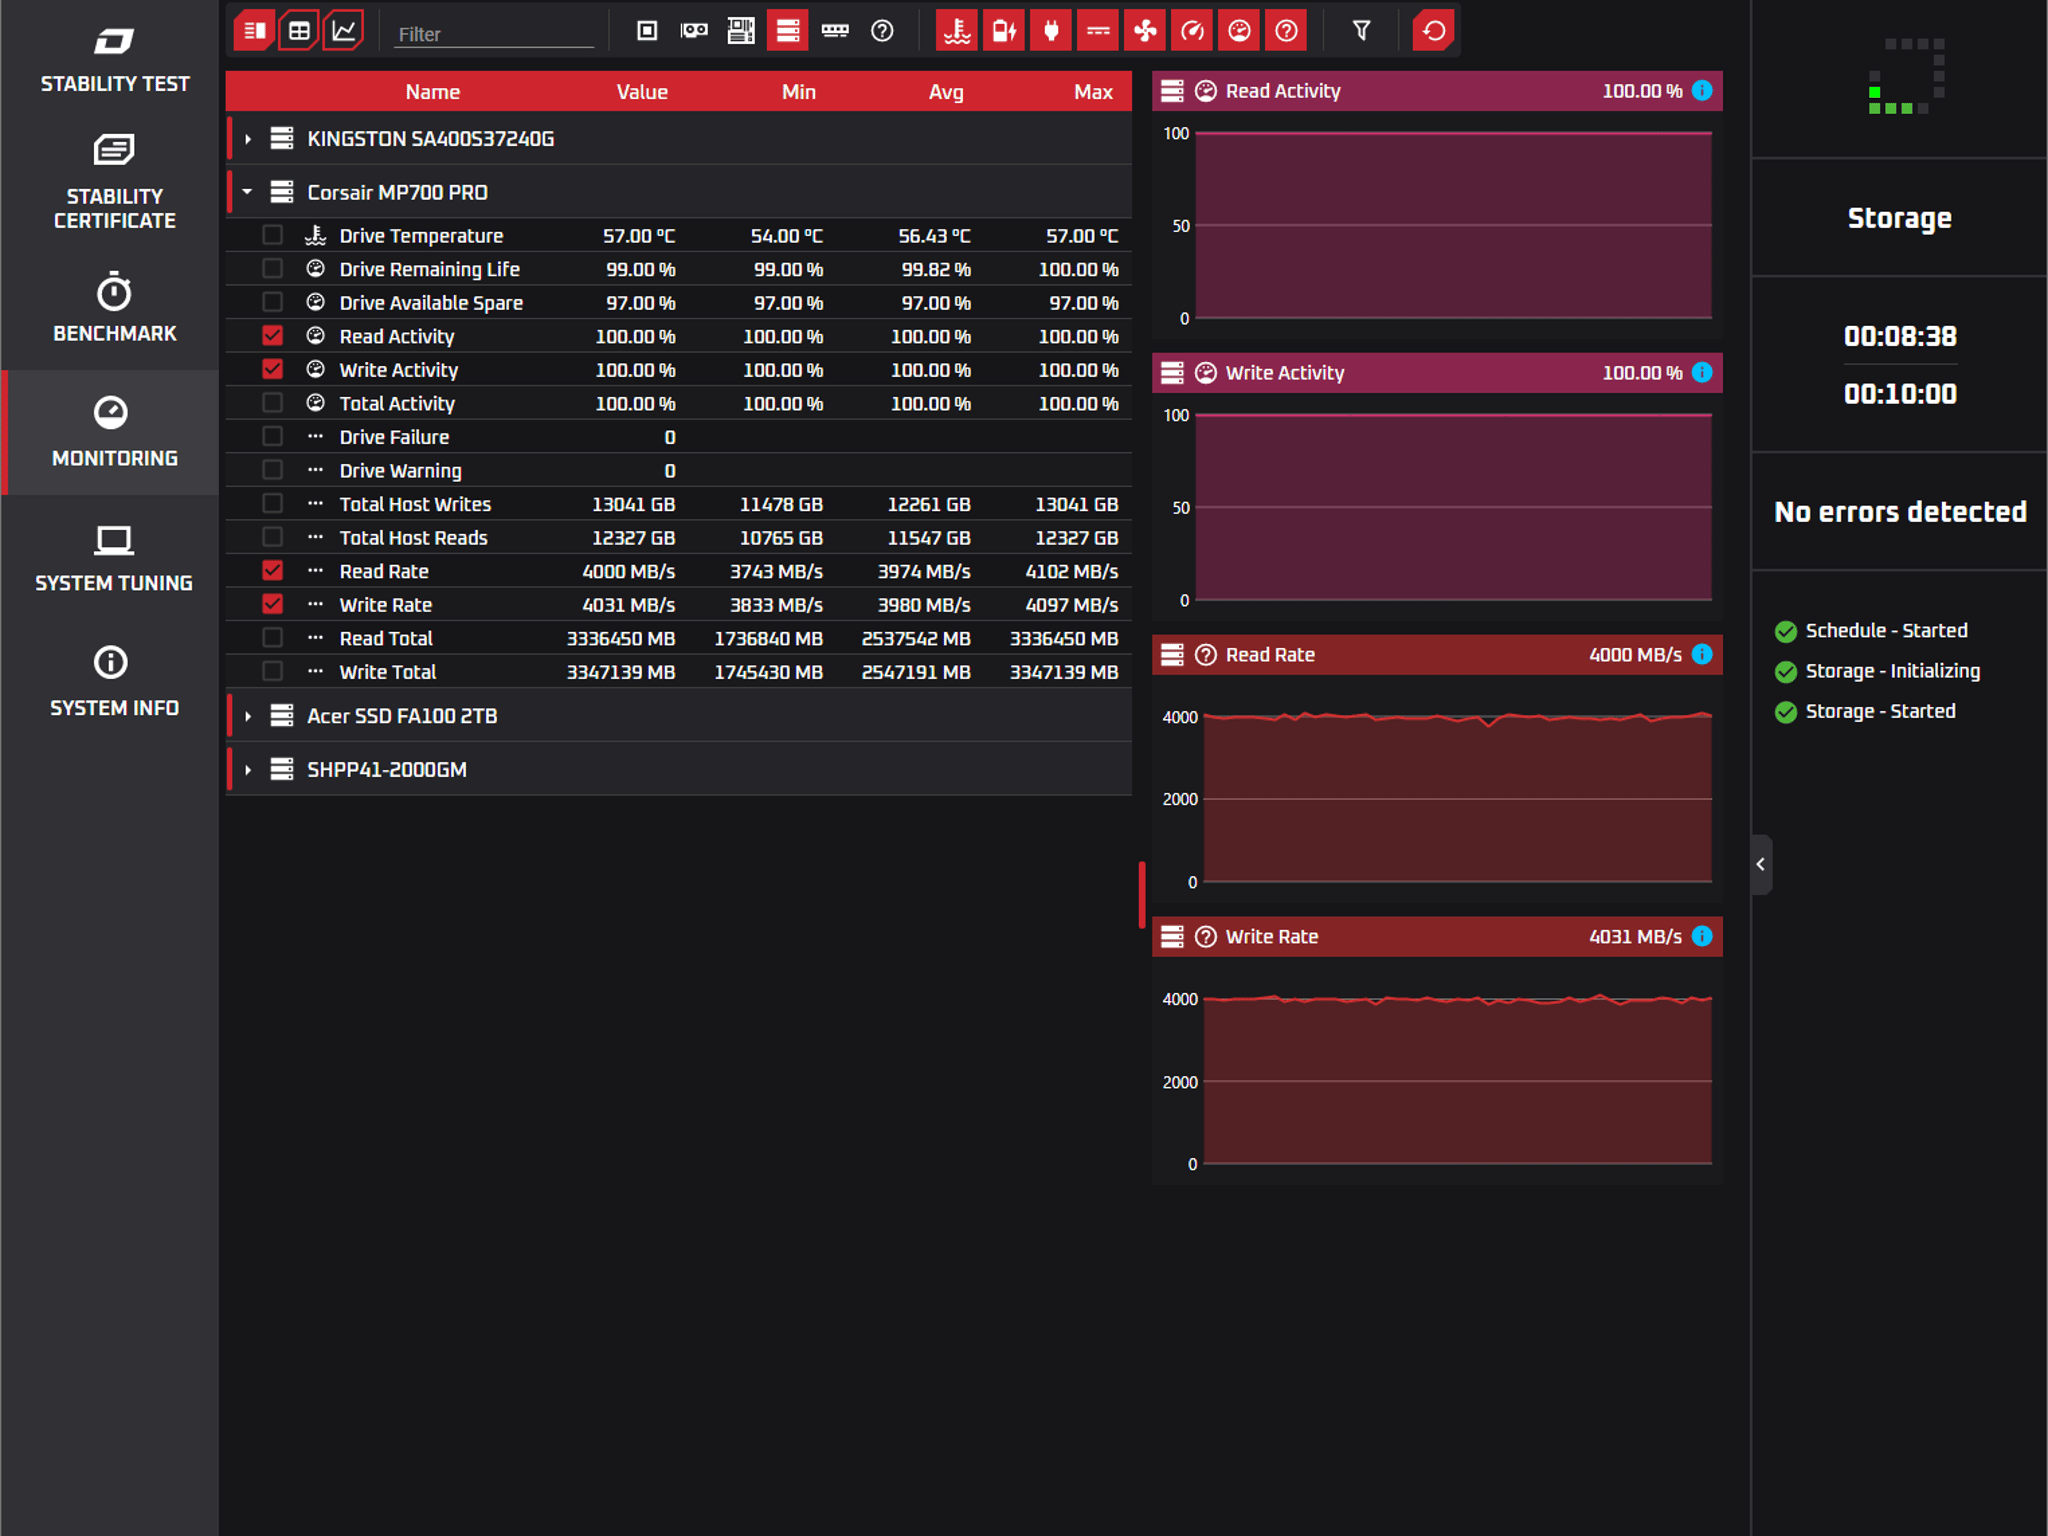Image resolution: width=2048 pixels, height=1536 pixels.
Task: Open the System Tuning section
Action: pos(114,558)
